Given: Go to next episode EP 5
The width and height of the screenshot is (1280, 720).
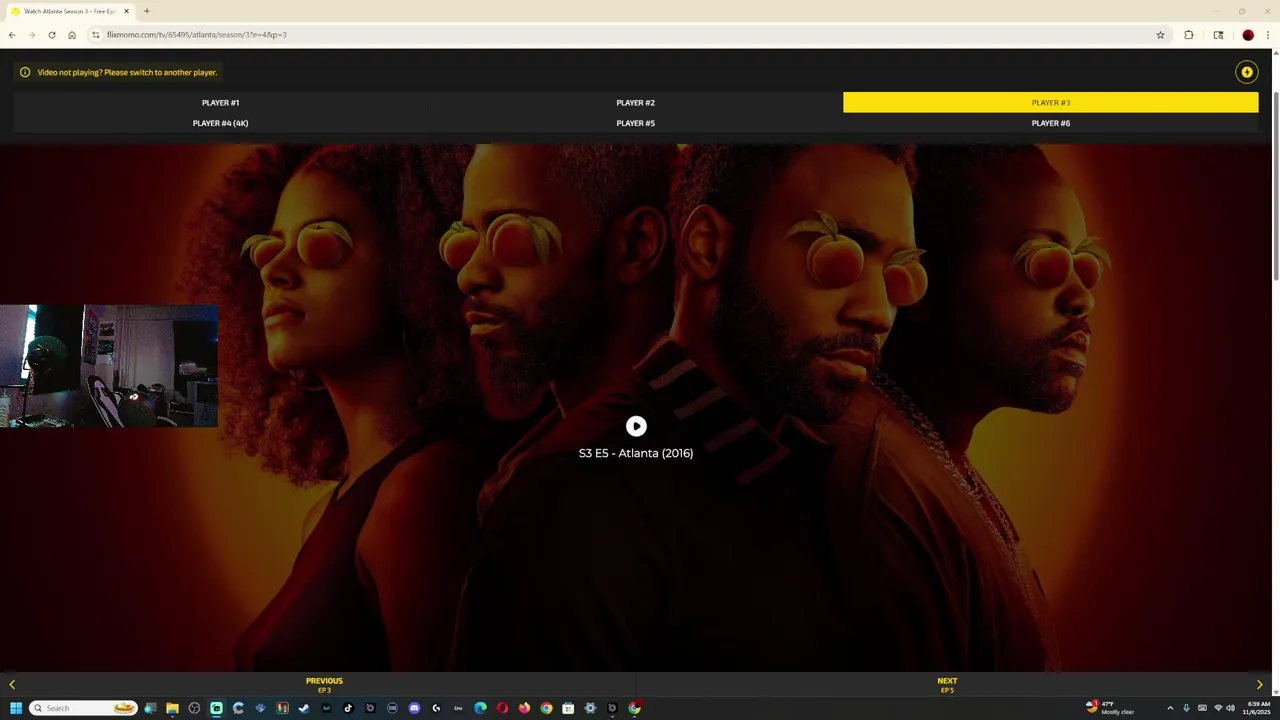Looking at the screenshot, I should (947, 684).
